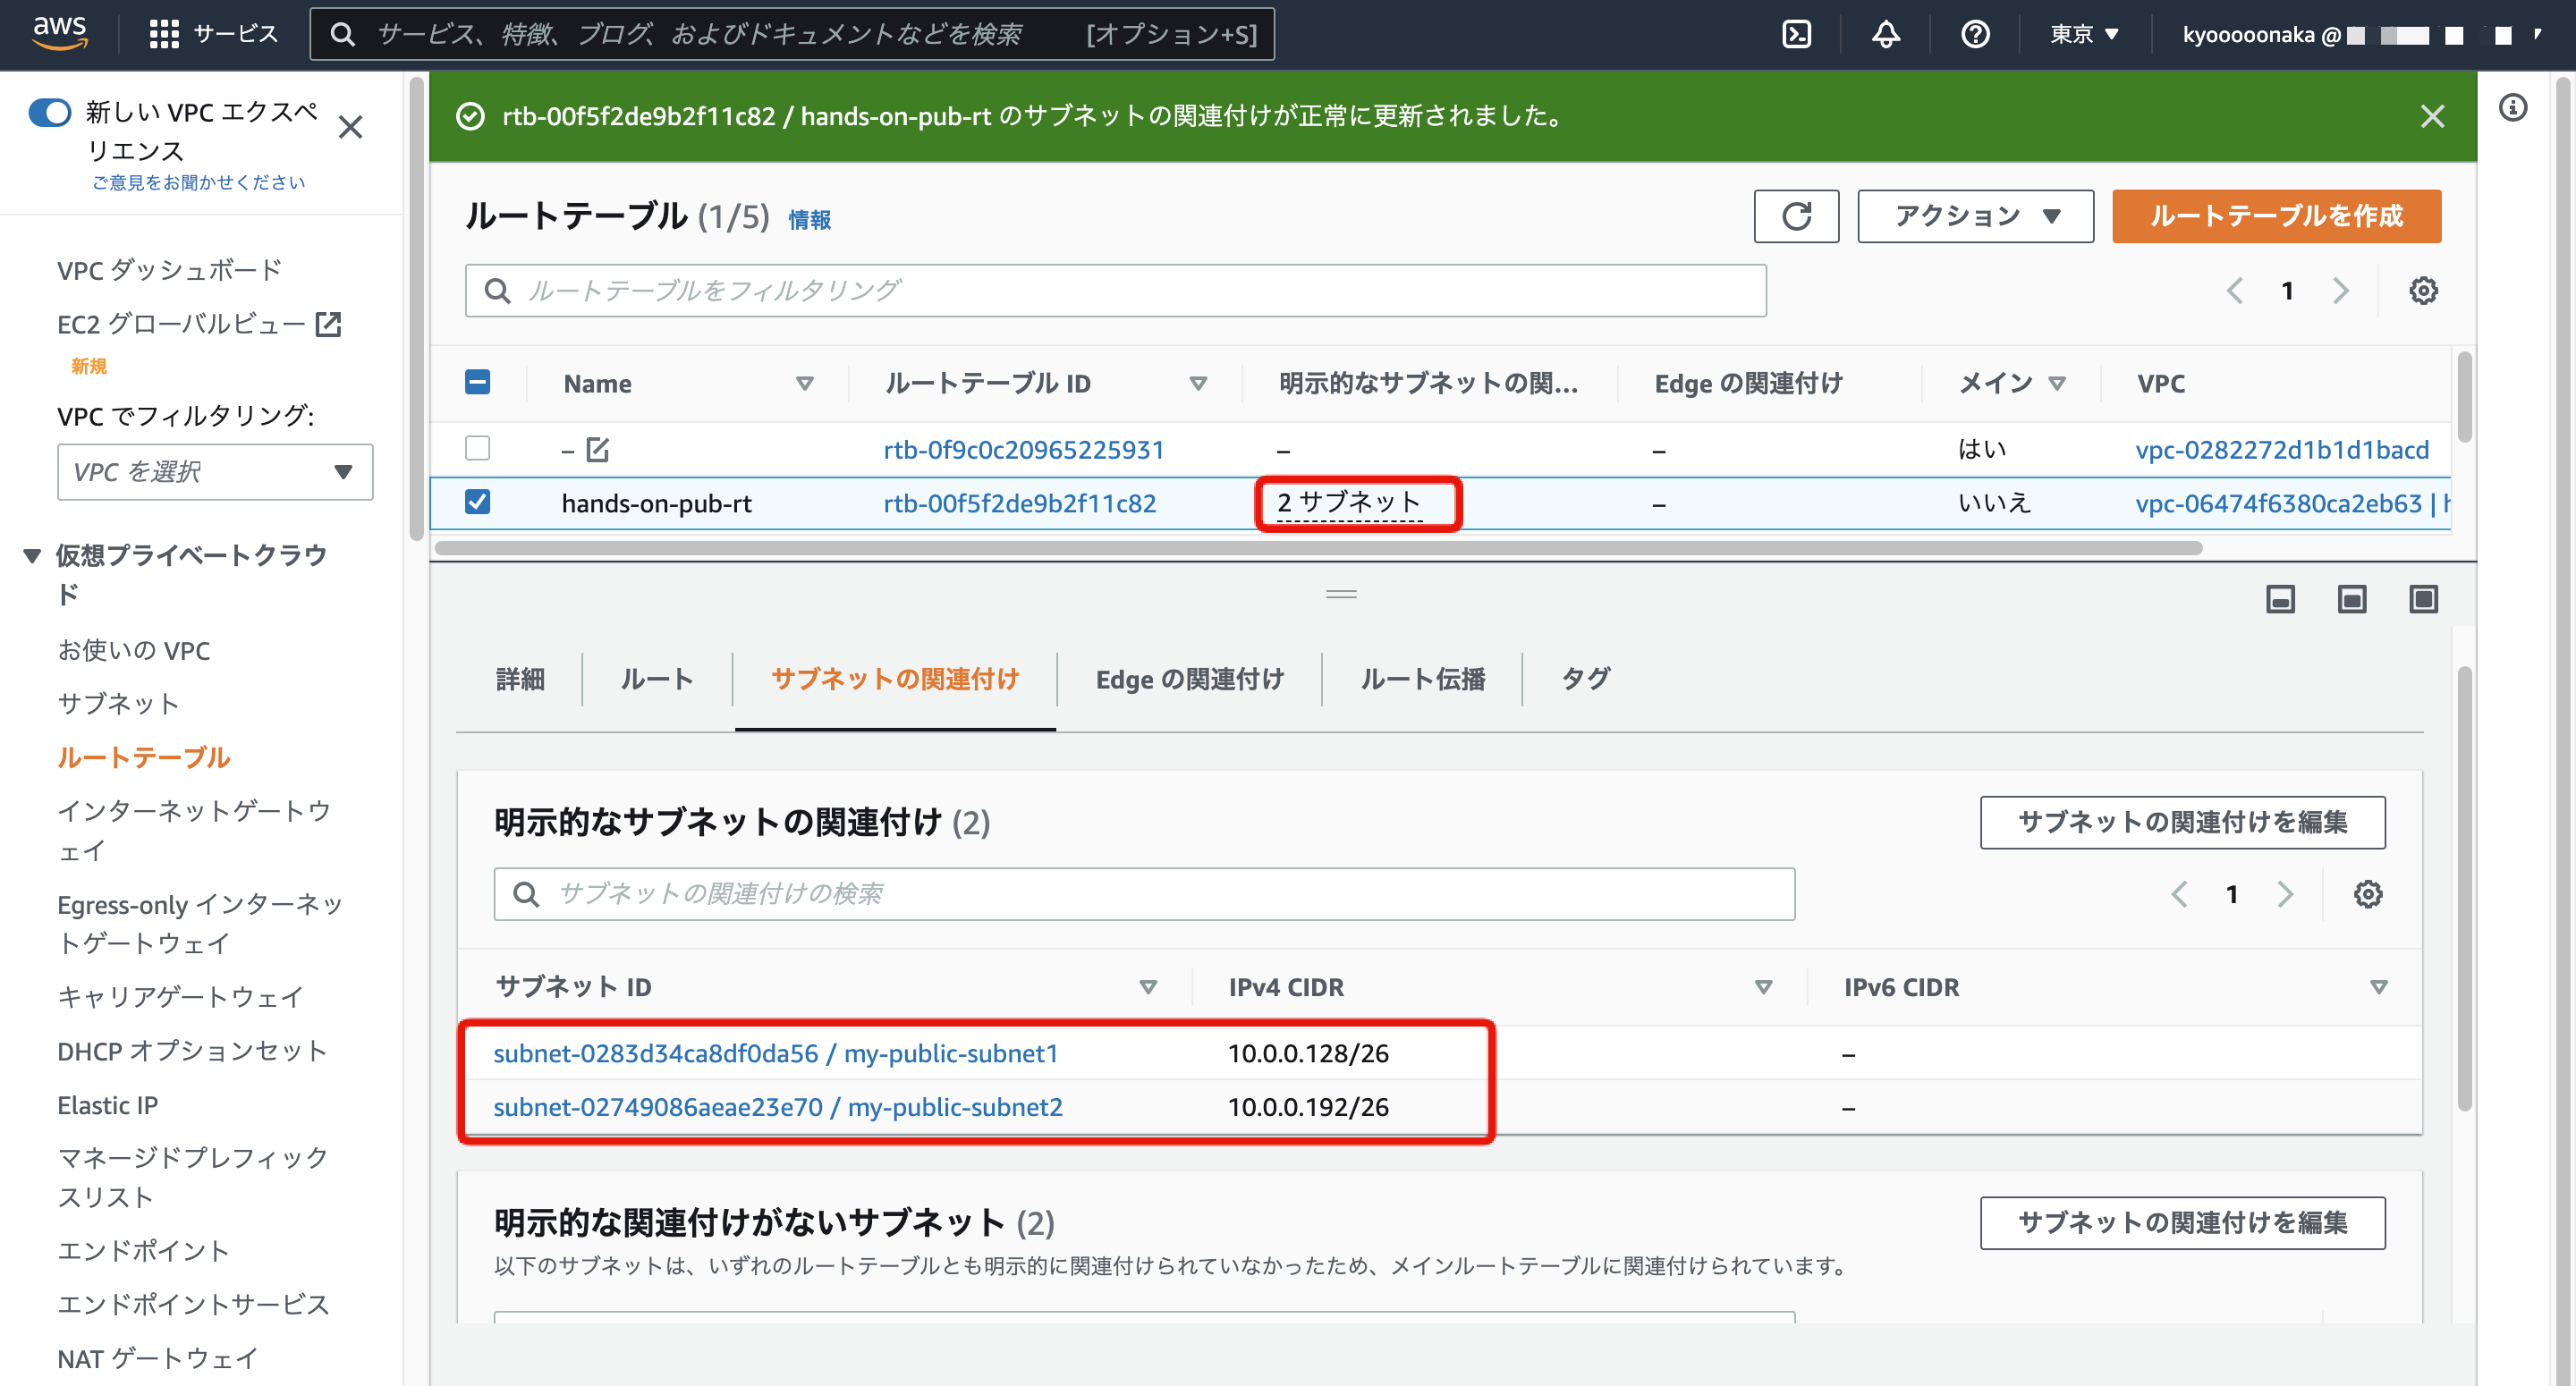Expand details pane to full view
2576x1386 pixels.
(2424, 599)
